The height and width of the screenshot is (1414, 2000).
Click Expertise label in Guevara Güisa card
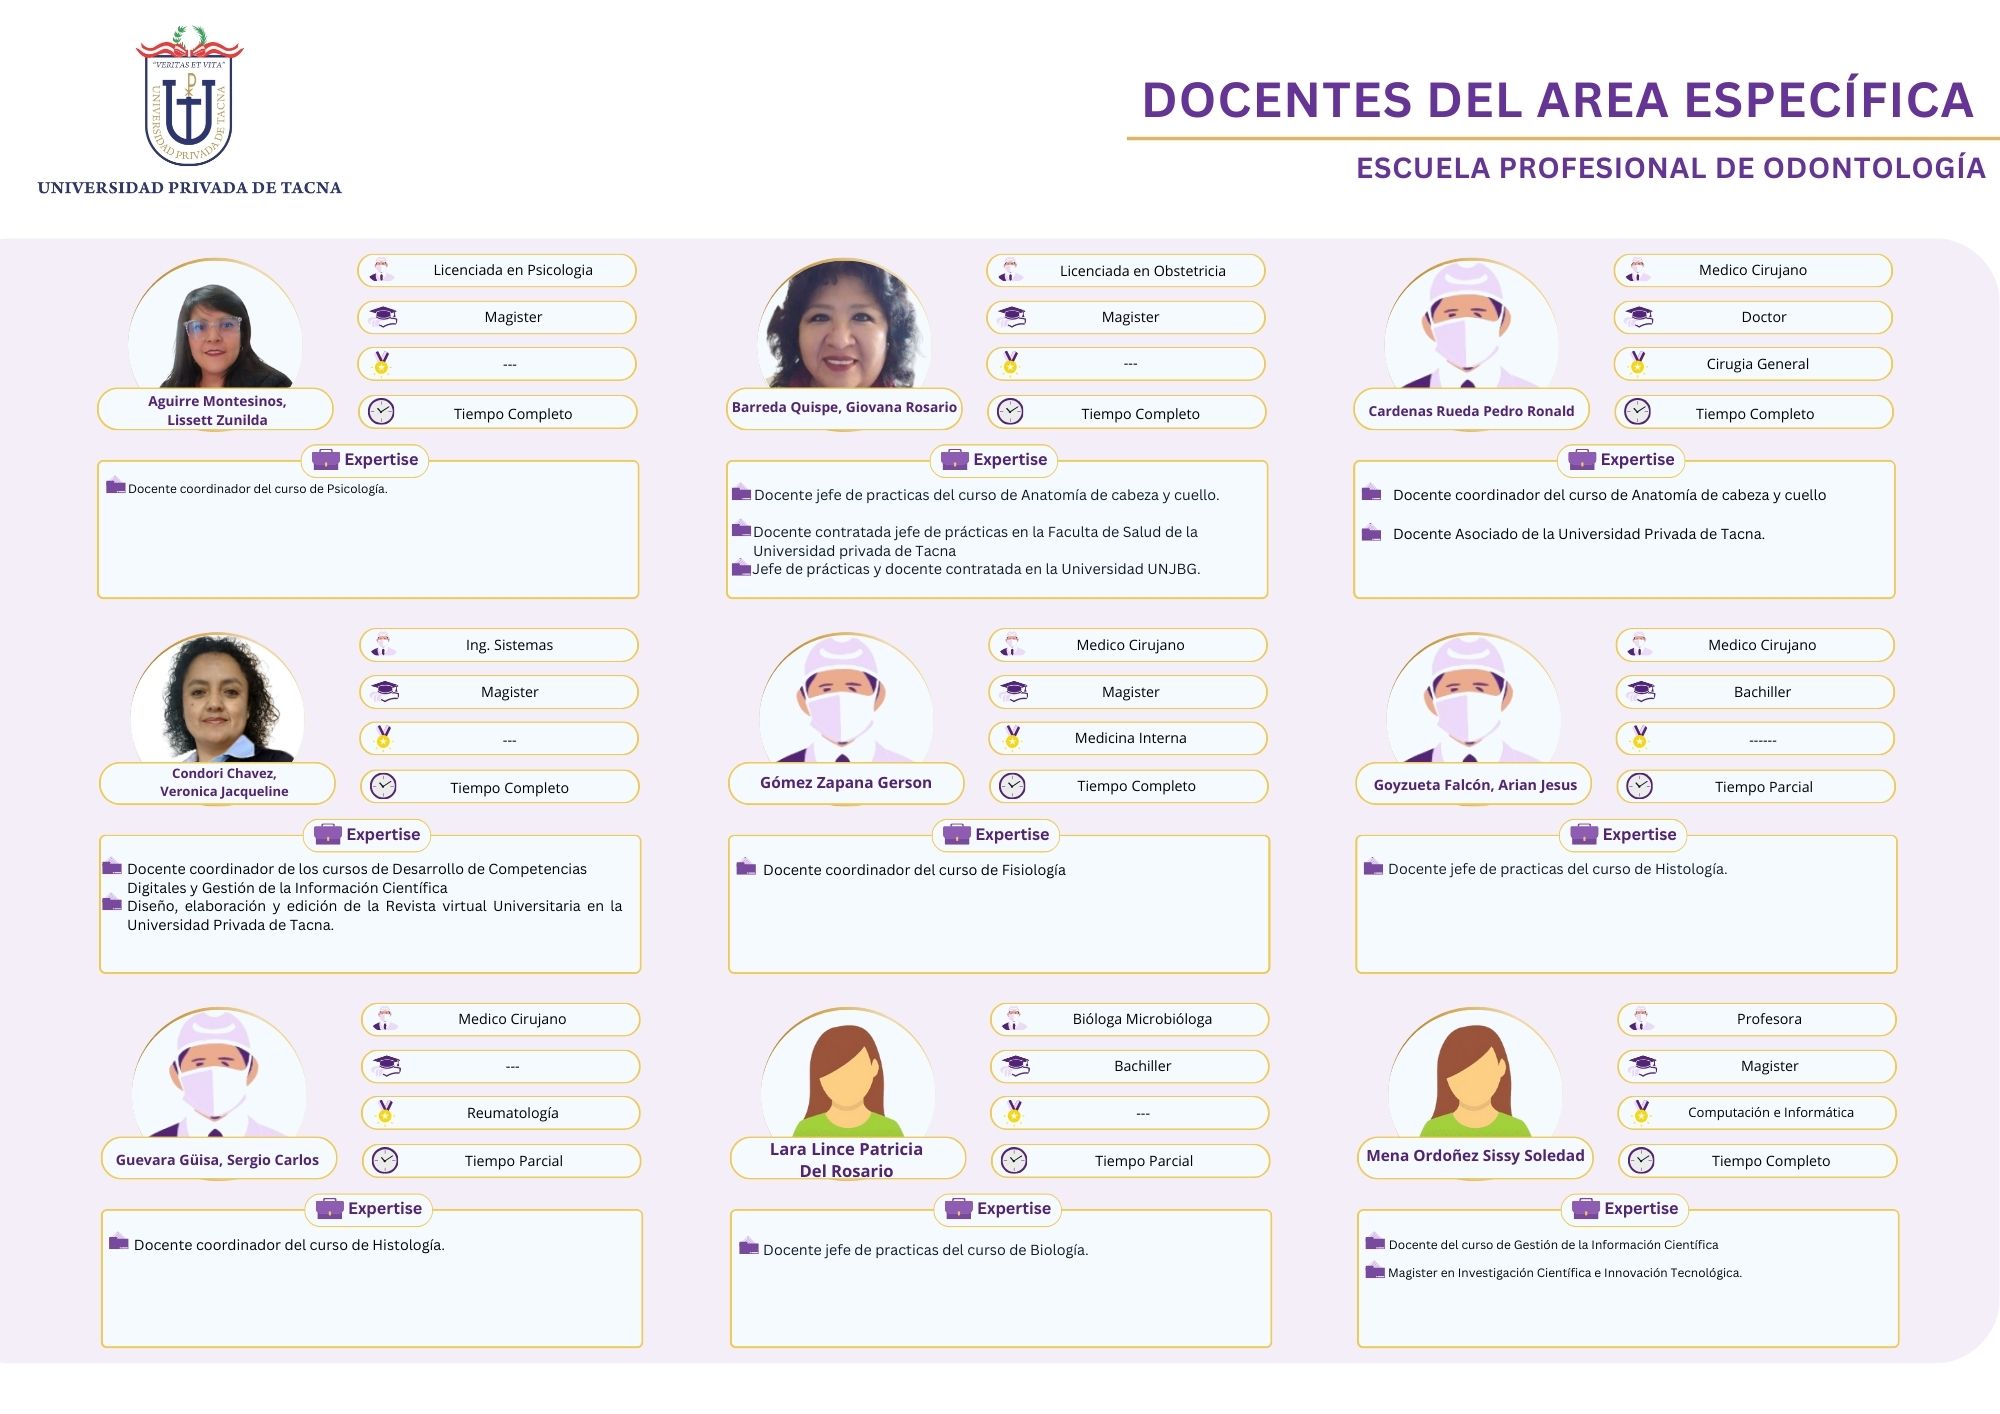click(x=369, y=1209)
